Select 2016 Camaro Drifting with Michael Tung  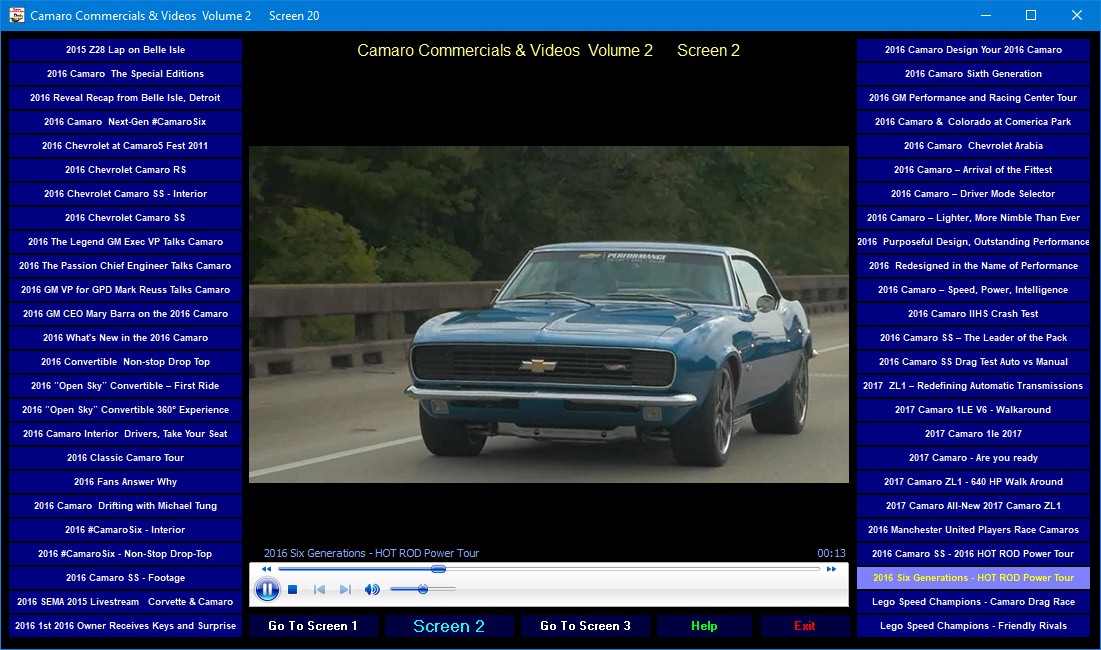126,506
